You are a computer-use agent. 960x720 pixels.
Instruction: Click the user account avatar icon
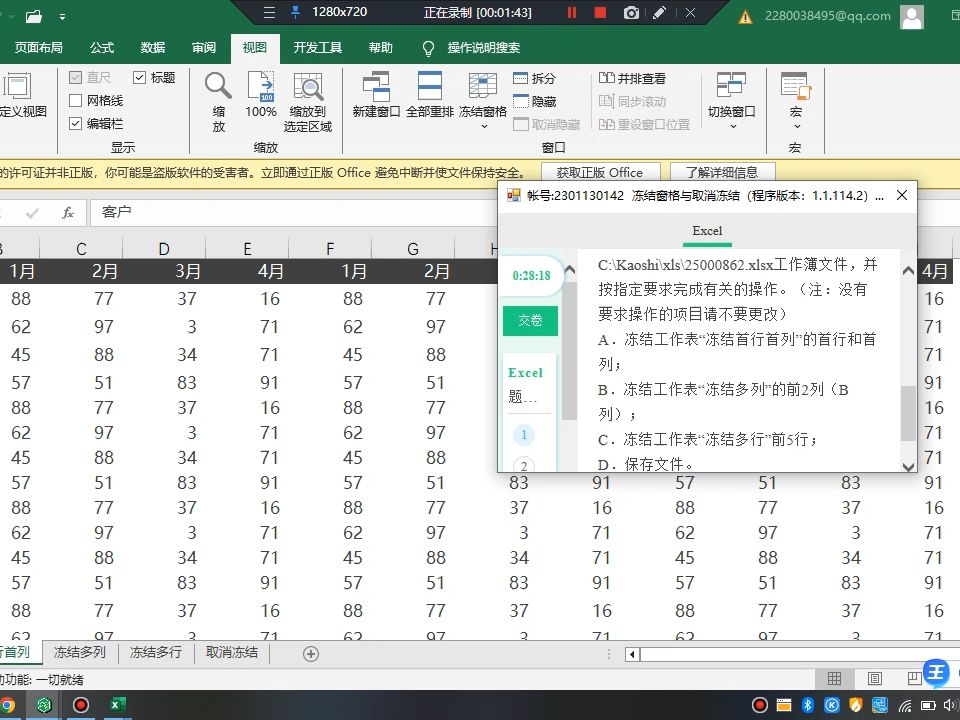[912, 16]
